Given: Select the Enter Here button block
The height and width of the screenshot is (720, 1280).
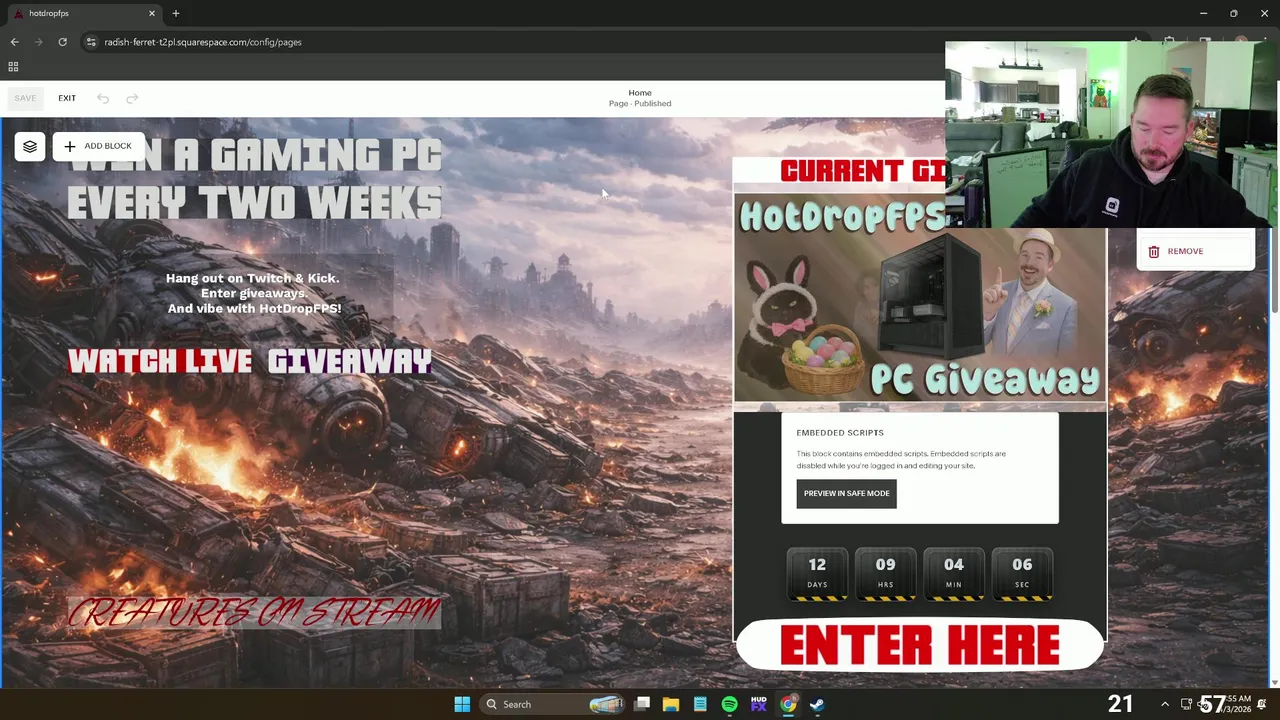Looking at the screenshot, I should (x=920, y=645).
